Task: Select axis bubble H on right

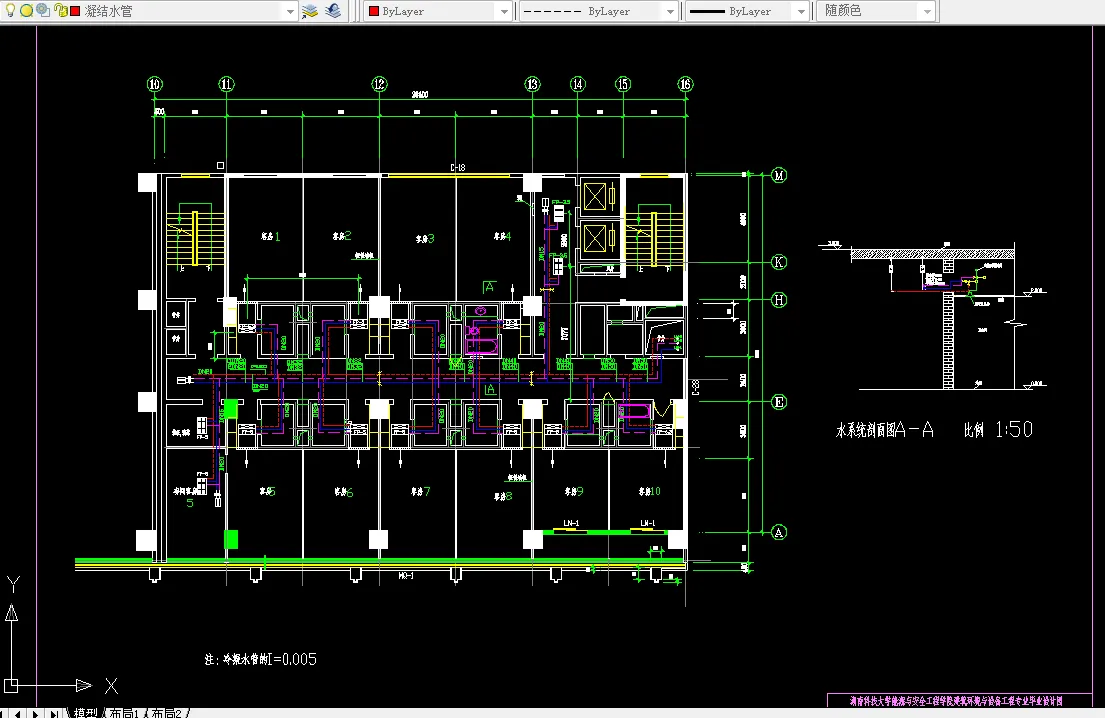Action: [779, 300]
